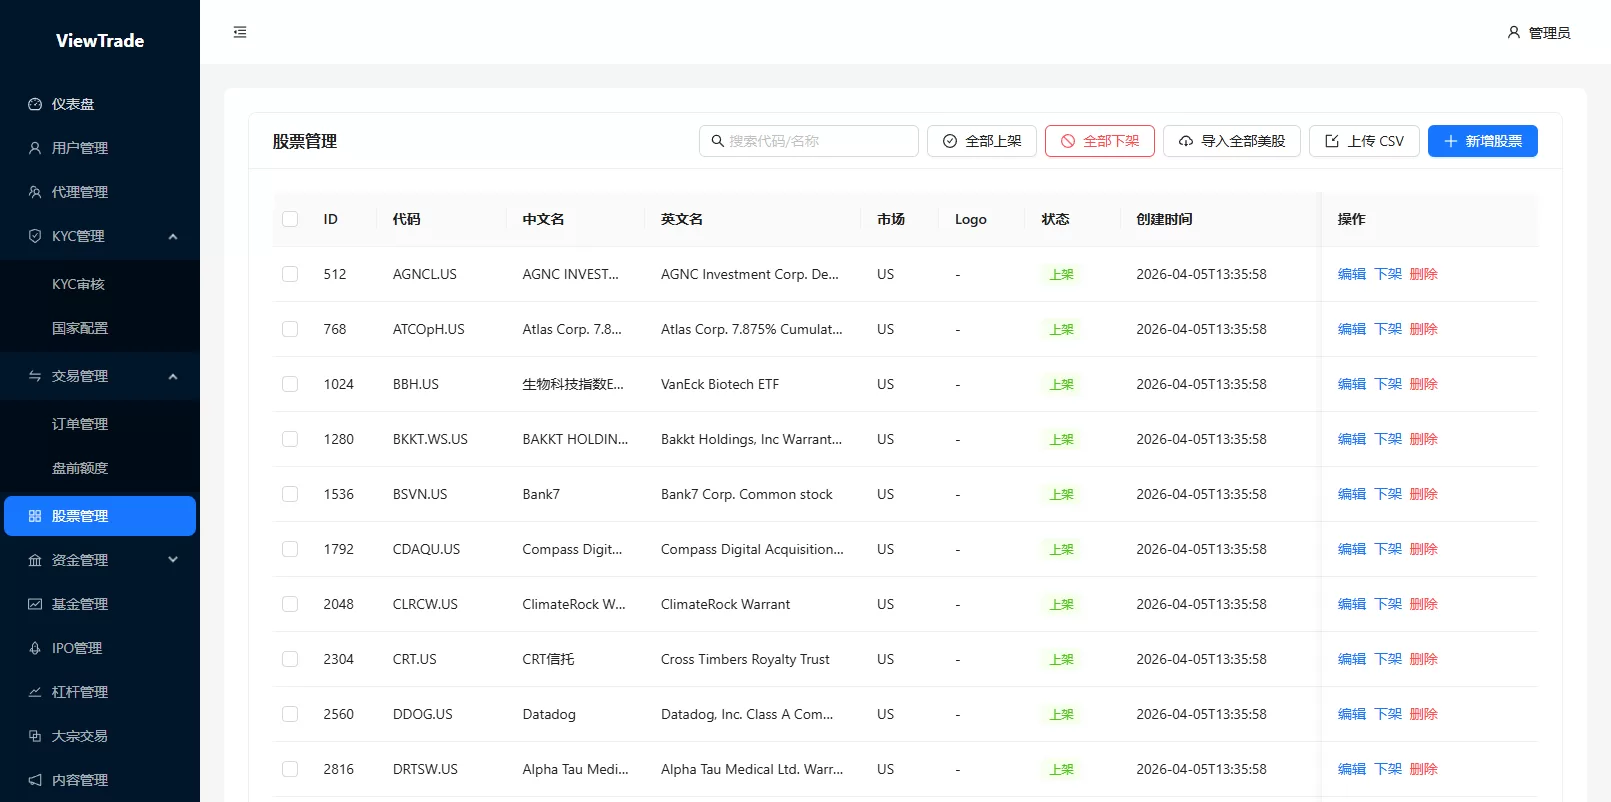Toggle the select-all checkbox in table header
1611x802 pixels.
290,219
